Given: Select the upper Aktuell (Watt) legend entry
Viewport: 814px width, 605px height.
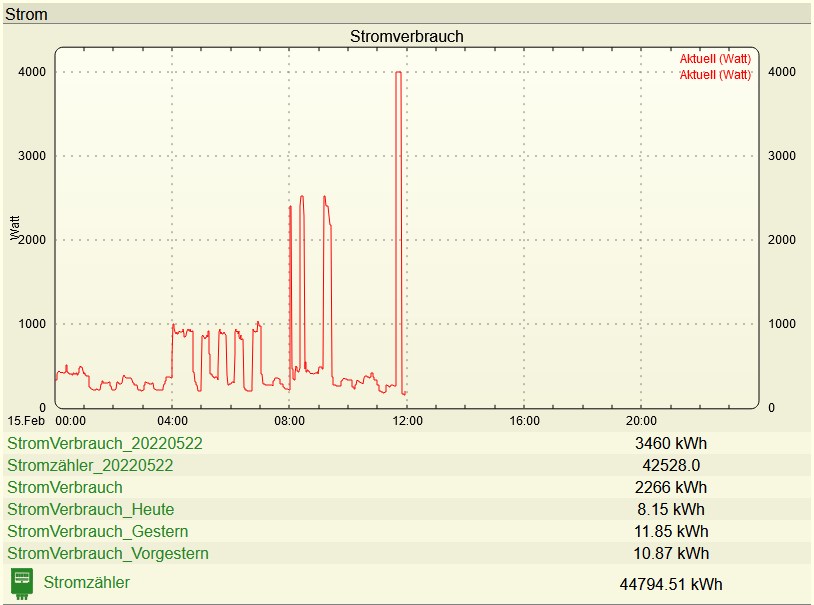Looking at the screenshot, I should tap(714, 59).
